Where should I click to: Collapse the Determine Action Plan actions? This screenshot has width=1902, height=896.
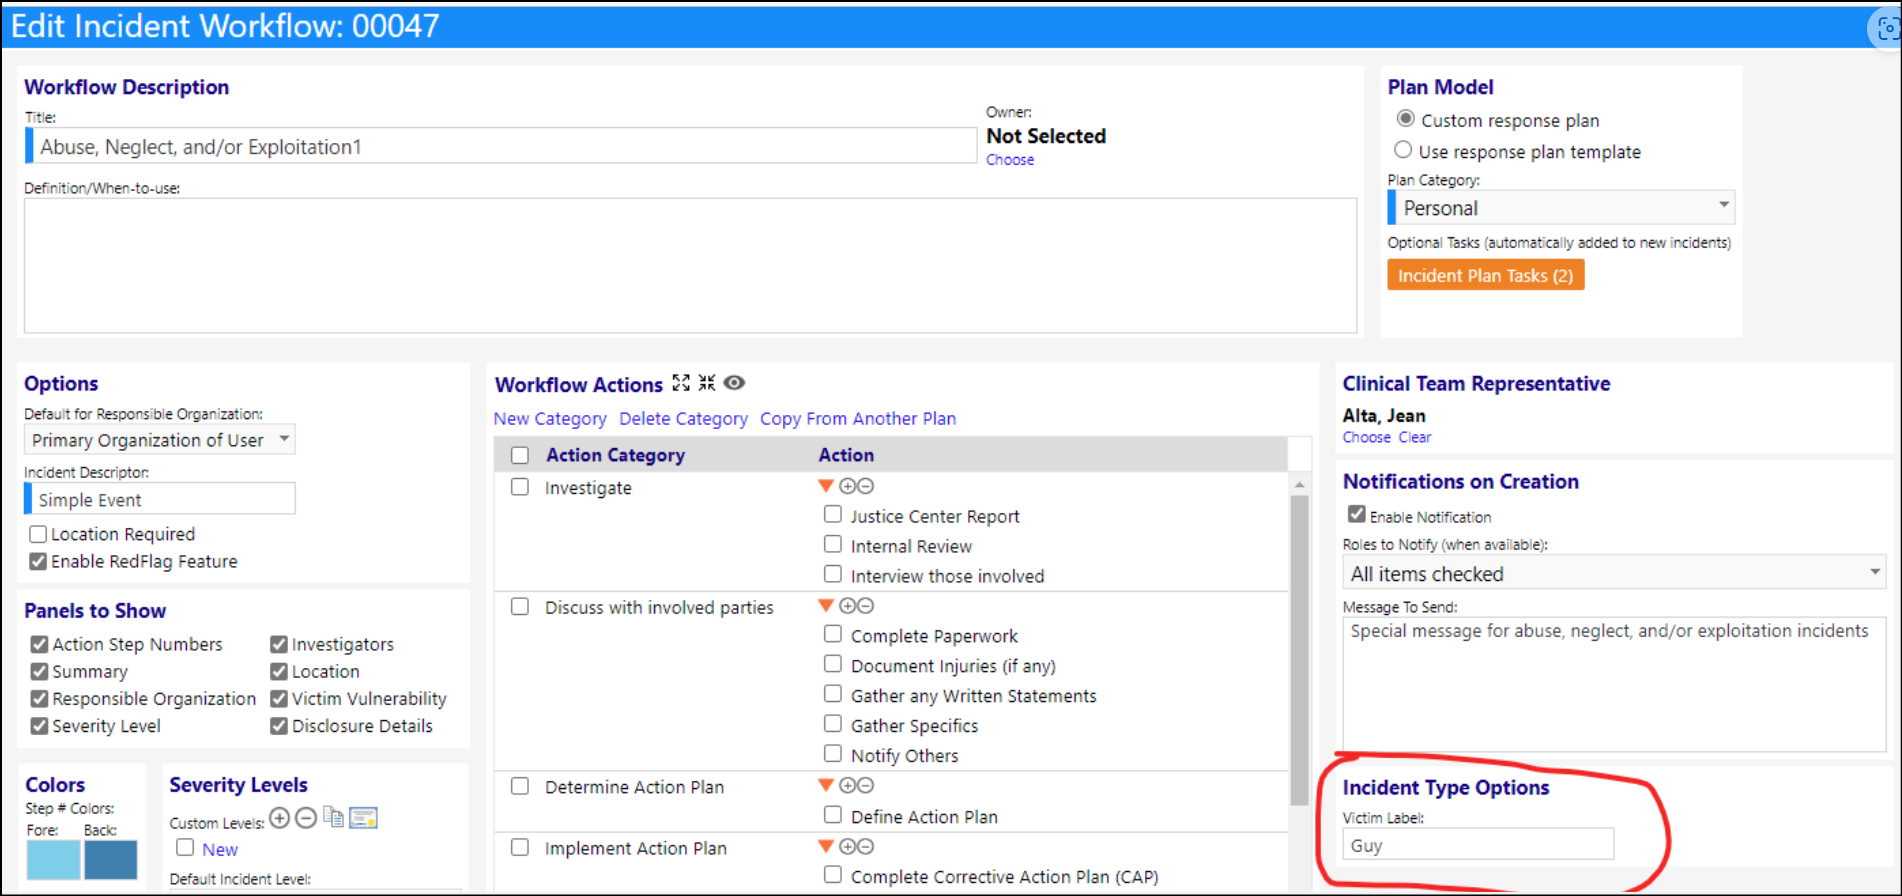826,786
